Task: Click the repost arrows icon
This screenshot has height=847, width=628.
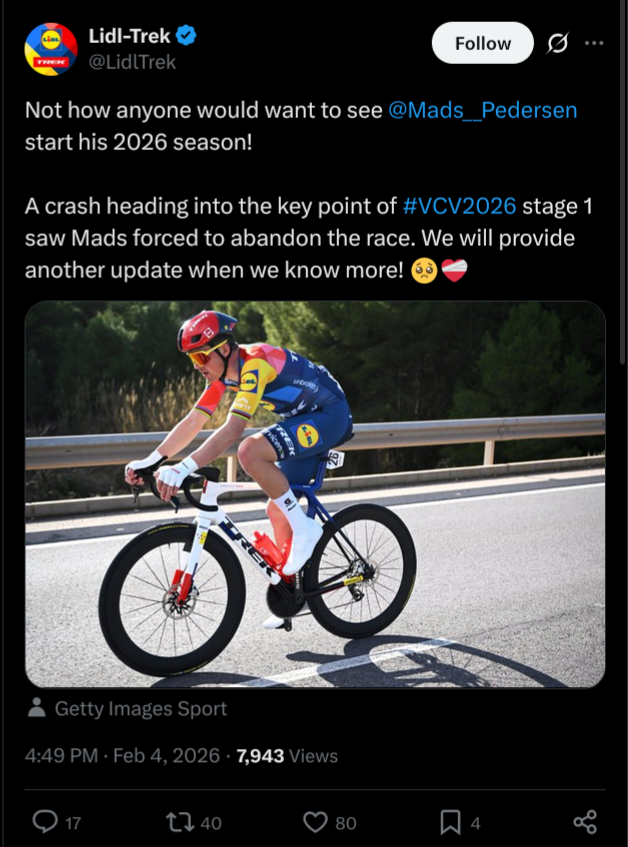Action: point(182,822)
